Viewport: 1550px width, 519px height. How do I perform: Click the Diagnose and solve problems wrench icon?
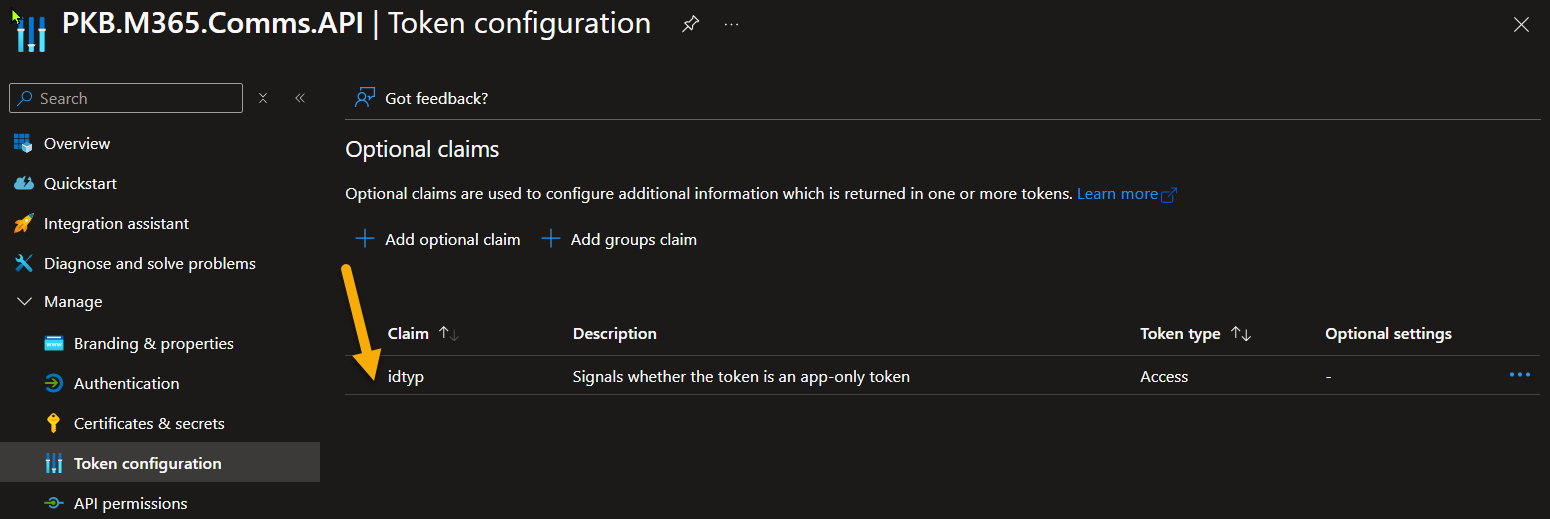tap(24, 263)
